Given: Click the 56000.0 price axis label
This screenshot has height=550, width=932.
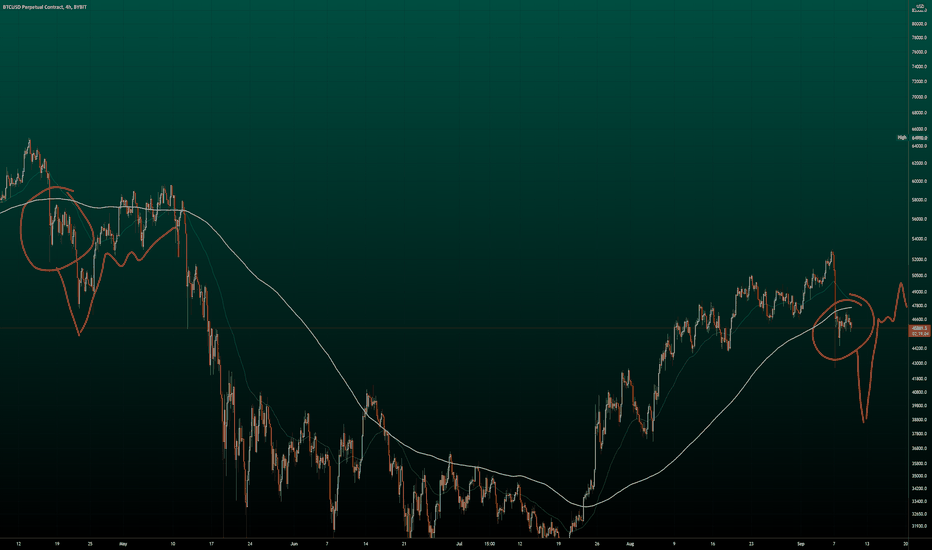Looking at the screenshot, I should point(919,219).
